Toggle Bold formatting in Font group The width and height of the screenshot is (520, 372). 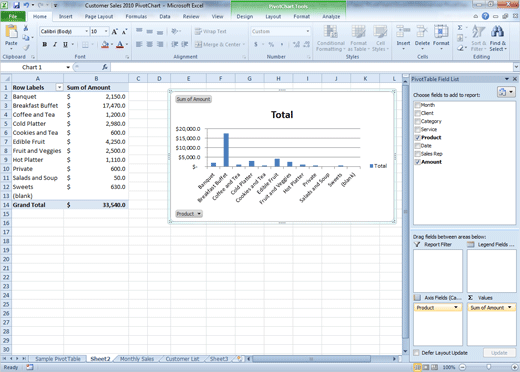pos(45,44)
